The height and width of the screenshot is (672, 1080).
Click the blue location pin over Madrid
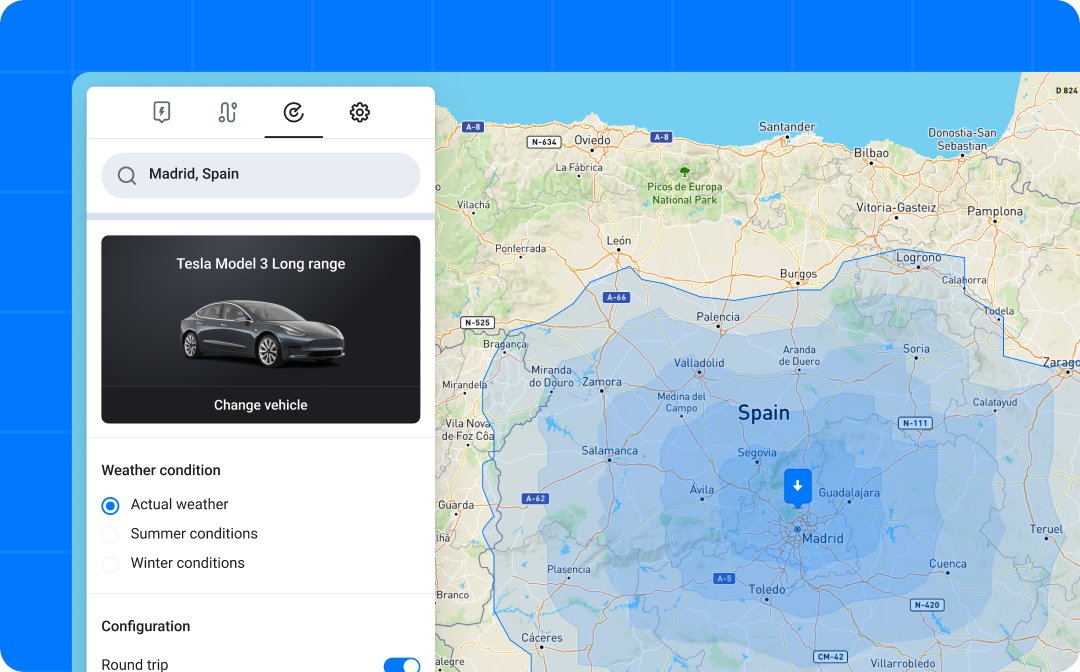click(798, 487)
